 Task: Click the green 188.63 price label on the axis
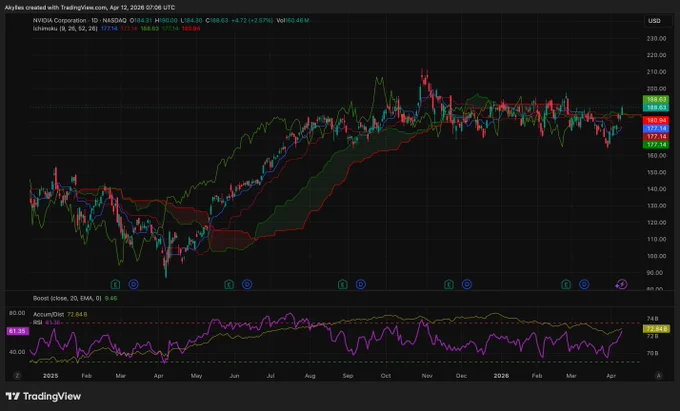point(656,100)
